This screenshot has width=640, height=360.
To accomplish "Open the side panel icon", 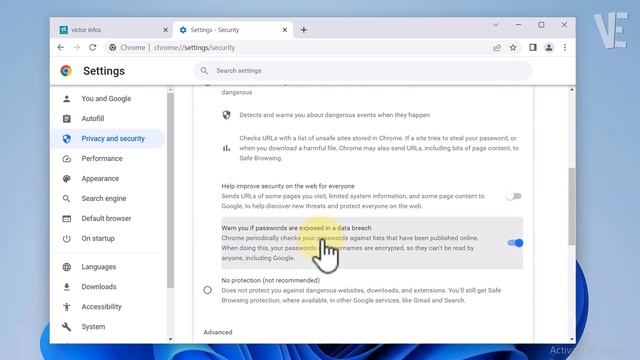I will pyautogui.click(x=533, y=47).
